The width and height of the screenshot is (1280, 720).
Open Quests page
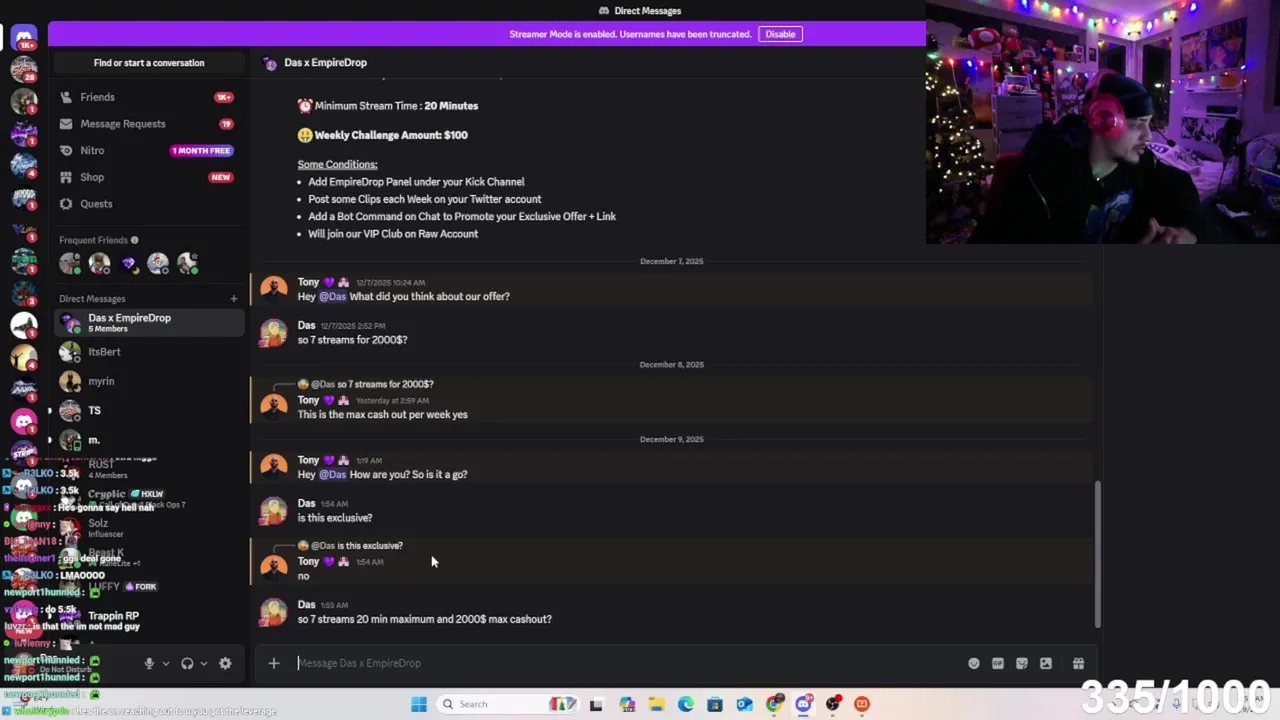(x=148, y=204)
